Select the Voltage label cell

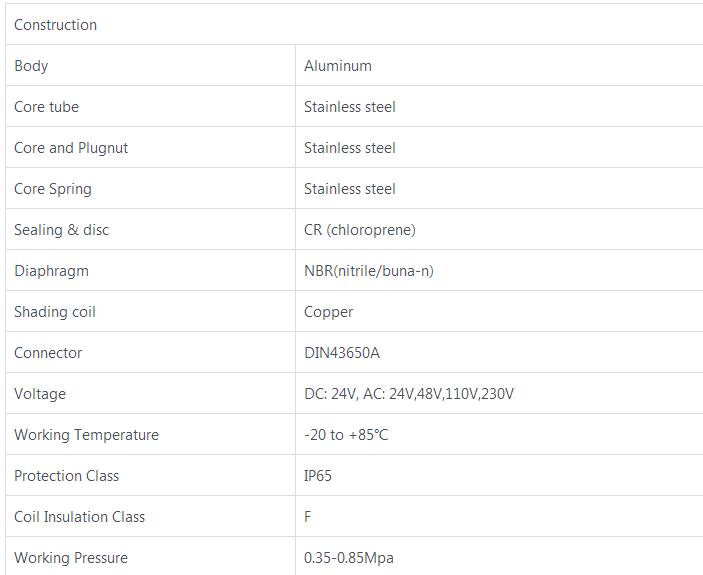tap(40, 394)
